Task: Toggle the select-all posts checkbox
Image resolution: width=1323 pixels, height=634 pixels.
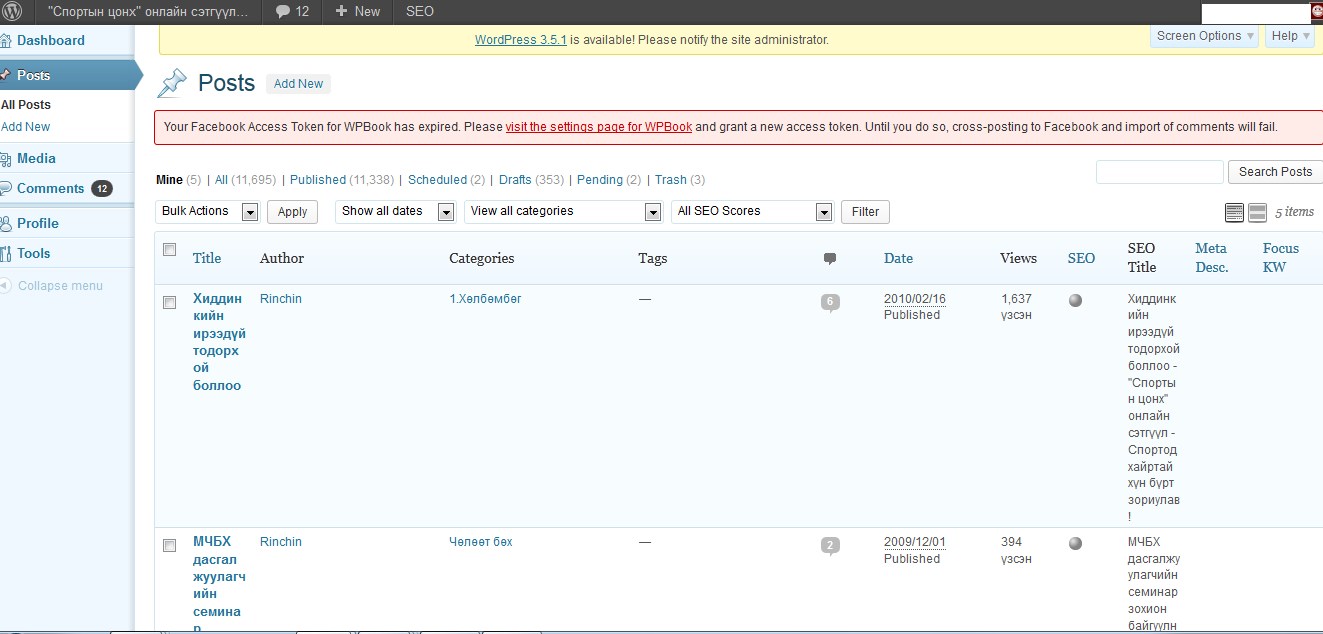Action: tap(169, 249)
